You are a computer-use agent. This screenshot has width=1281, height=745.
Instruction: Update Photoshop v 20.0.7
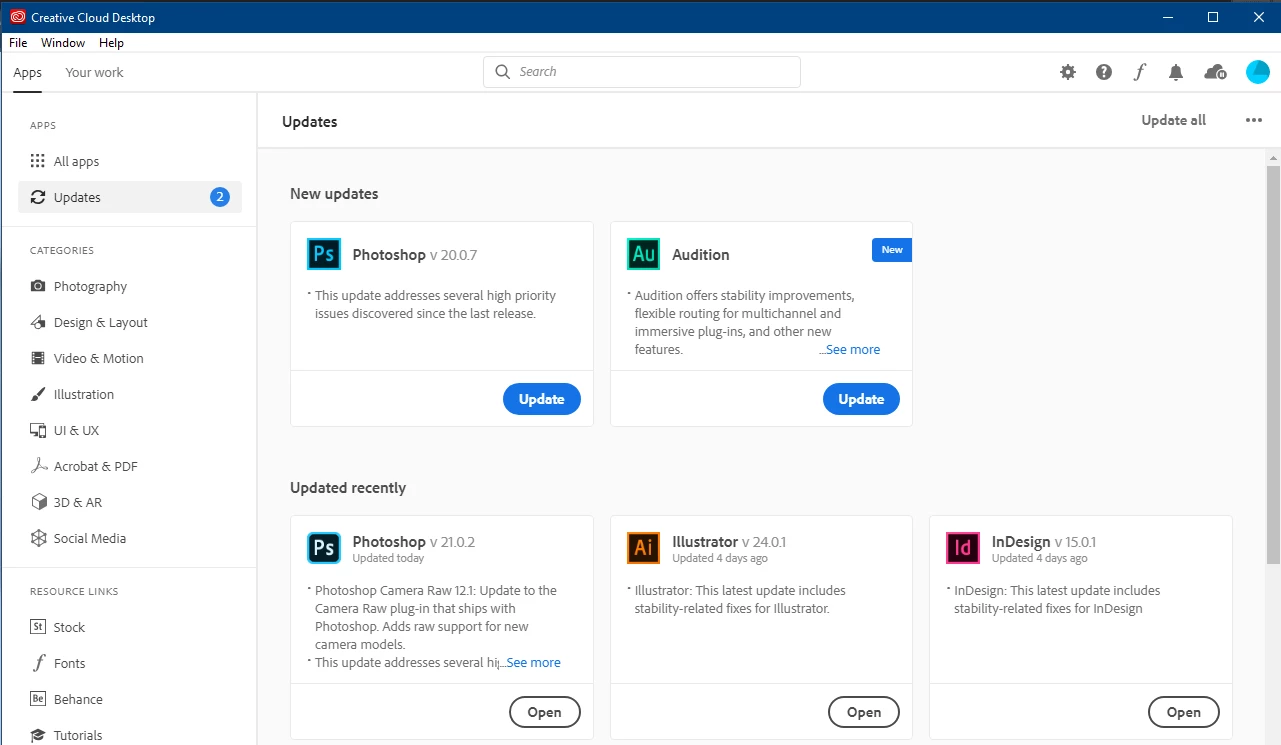(542, 399)
